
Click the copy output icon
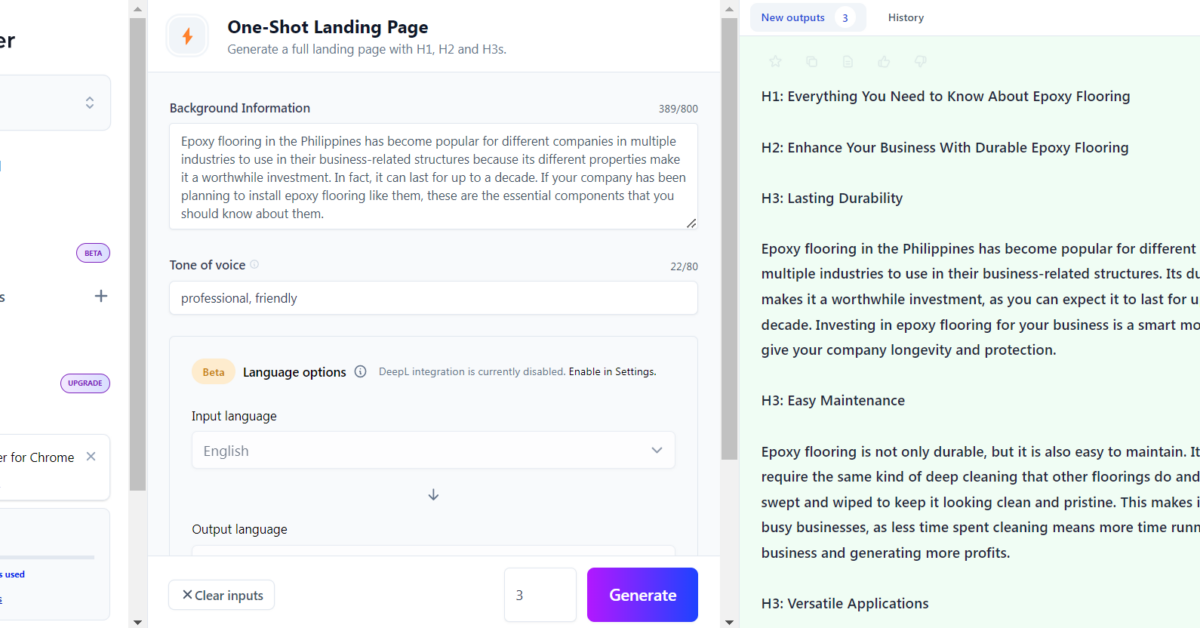click(x=811, y=62)
